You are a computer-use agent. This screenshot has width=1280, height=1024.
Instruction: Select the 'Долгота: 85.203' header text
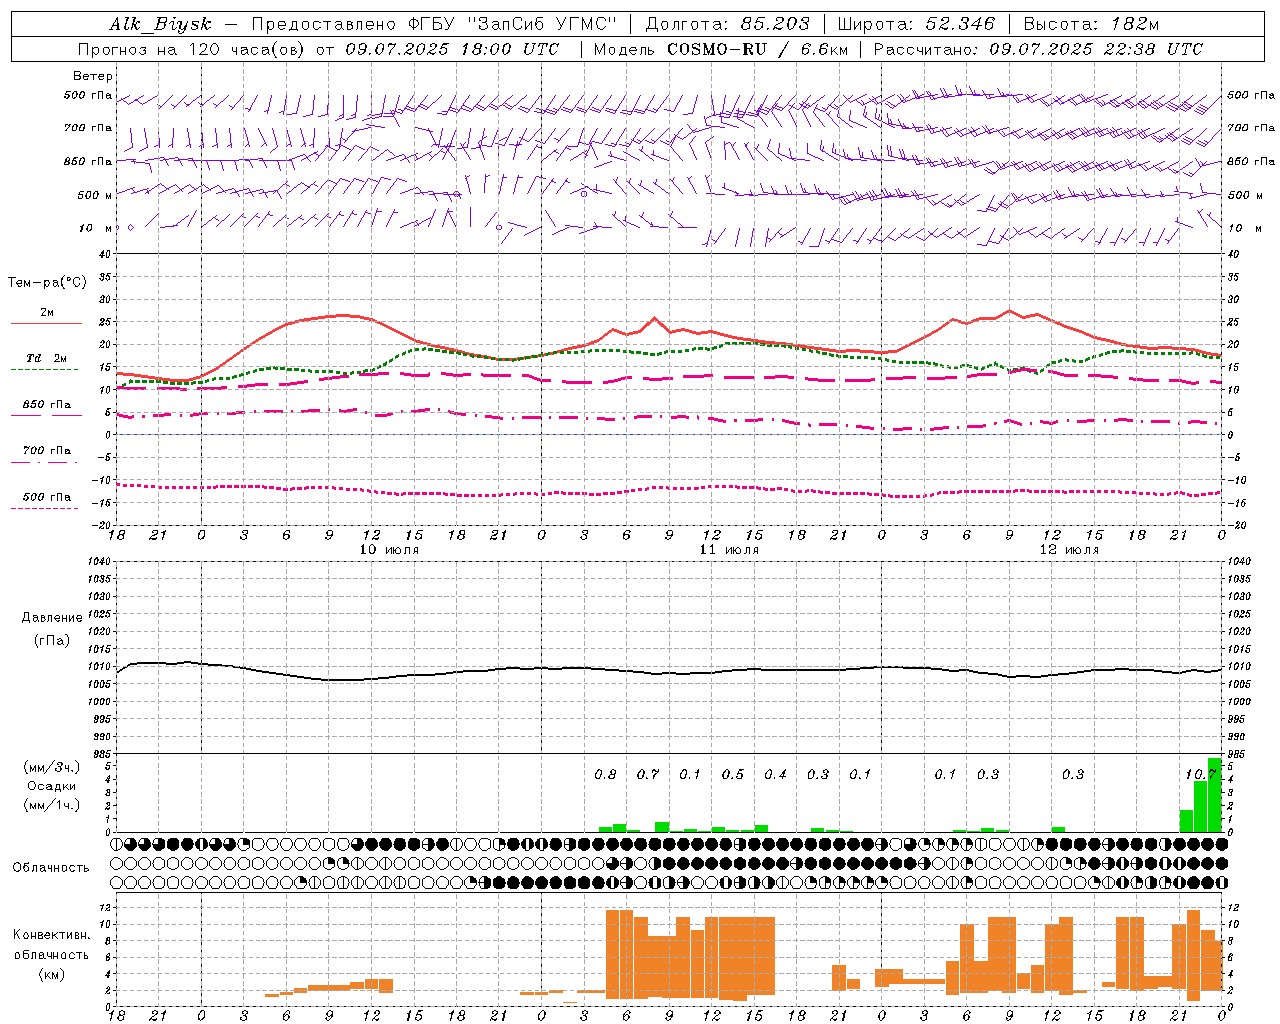click(x=727, y=25)
